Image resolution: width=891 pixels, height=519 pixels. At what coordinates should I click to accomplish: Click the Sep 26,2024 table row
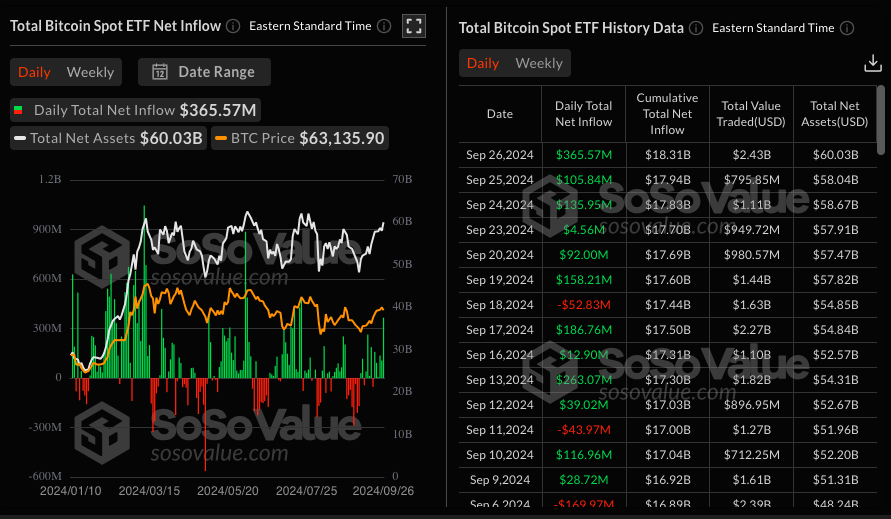(x=667, y=154)
